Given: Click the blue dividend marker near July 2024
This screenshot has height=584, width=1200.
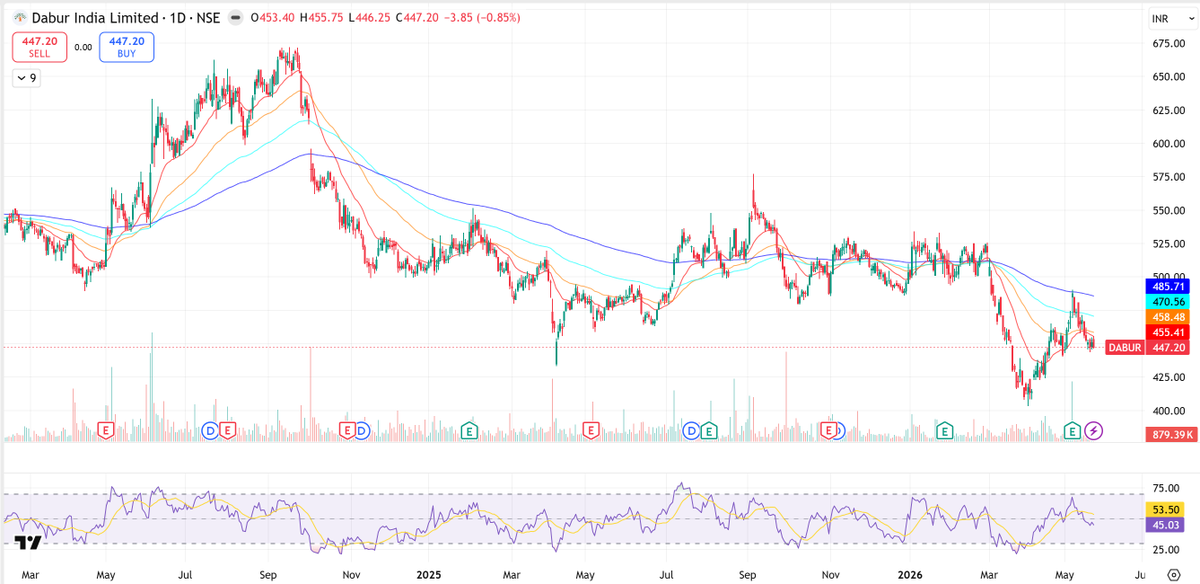Looking at the screenshot, I should [x=210, y=431].
